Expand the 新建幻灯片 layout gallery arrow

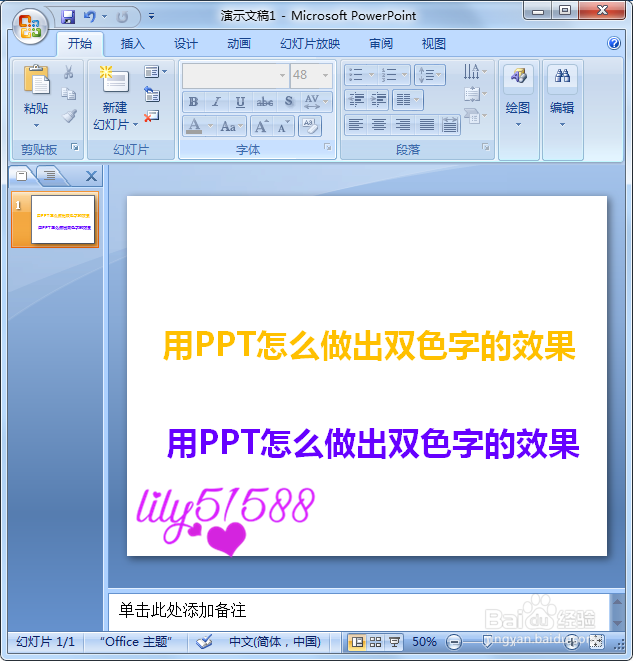click(x=135, y=125)
